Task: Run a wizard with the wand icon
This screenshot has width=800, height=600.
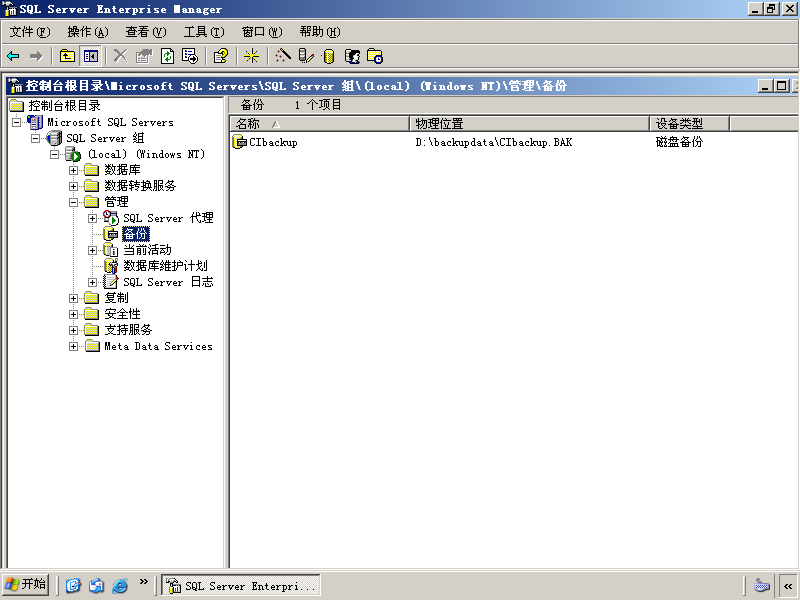Action: pyautogui.click(x=283, y=56)
